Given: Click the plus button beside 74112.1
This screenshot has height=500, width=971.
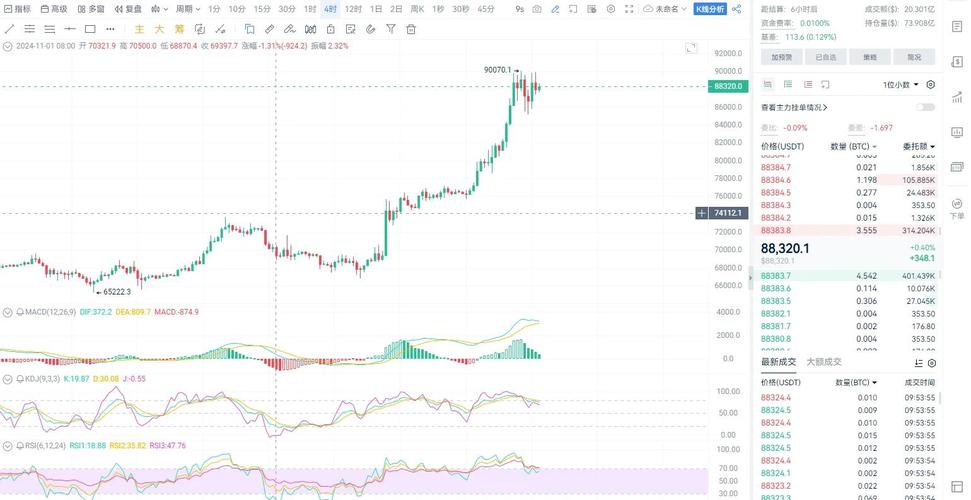Looking at the screenshot, I should coord(702,213).
